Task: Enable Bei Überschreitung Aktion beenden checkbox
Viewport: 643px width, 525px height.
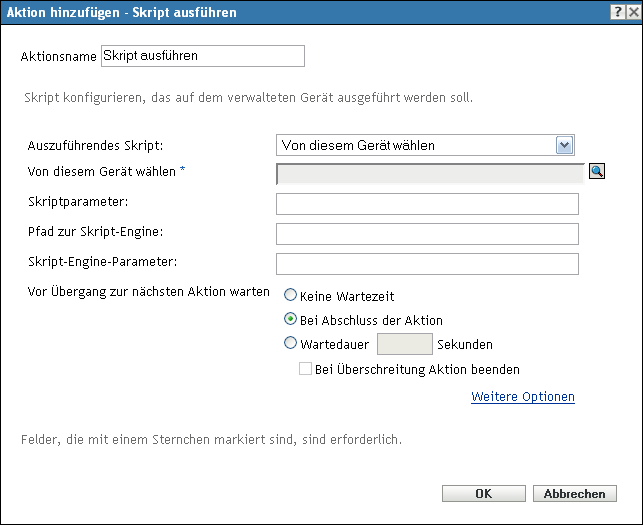Action: click(x=306, y=369)
